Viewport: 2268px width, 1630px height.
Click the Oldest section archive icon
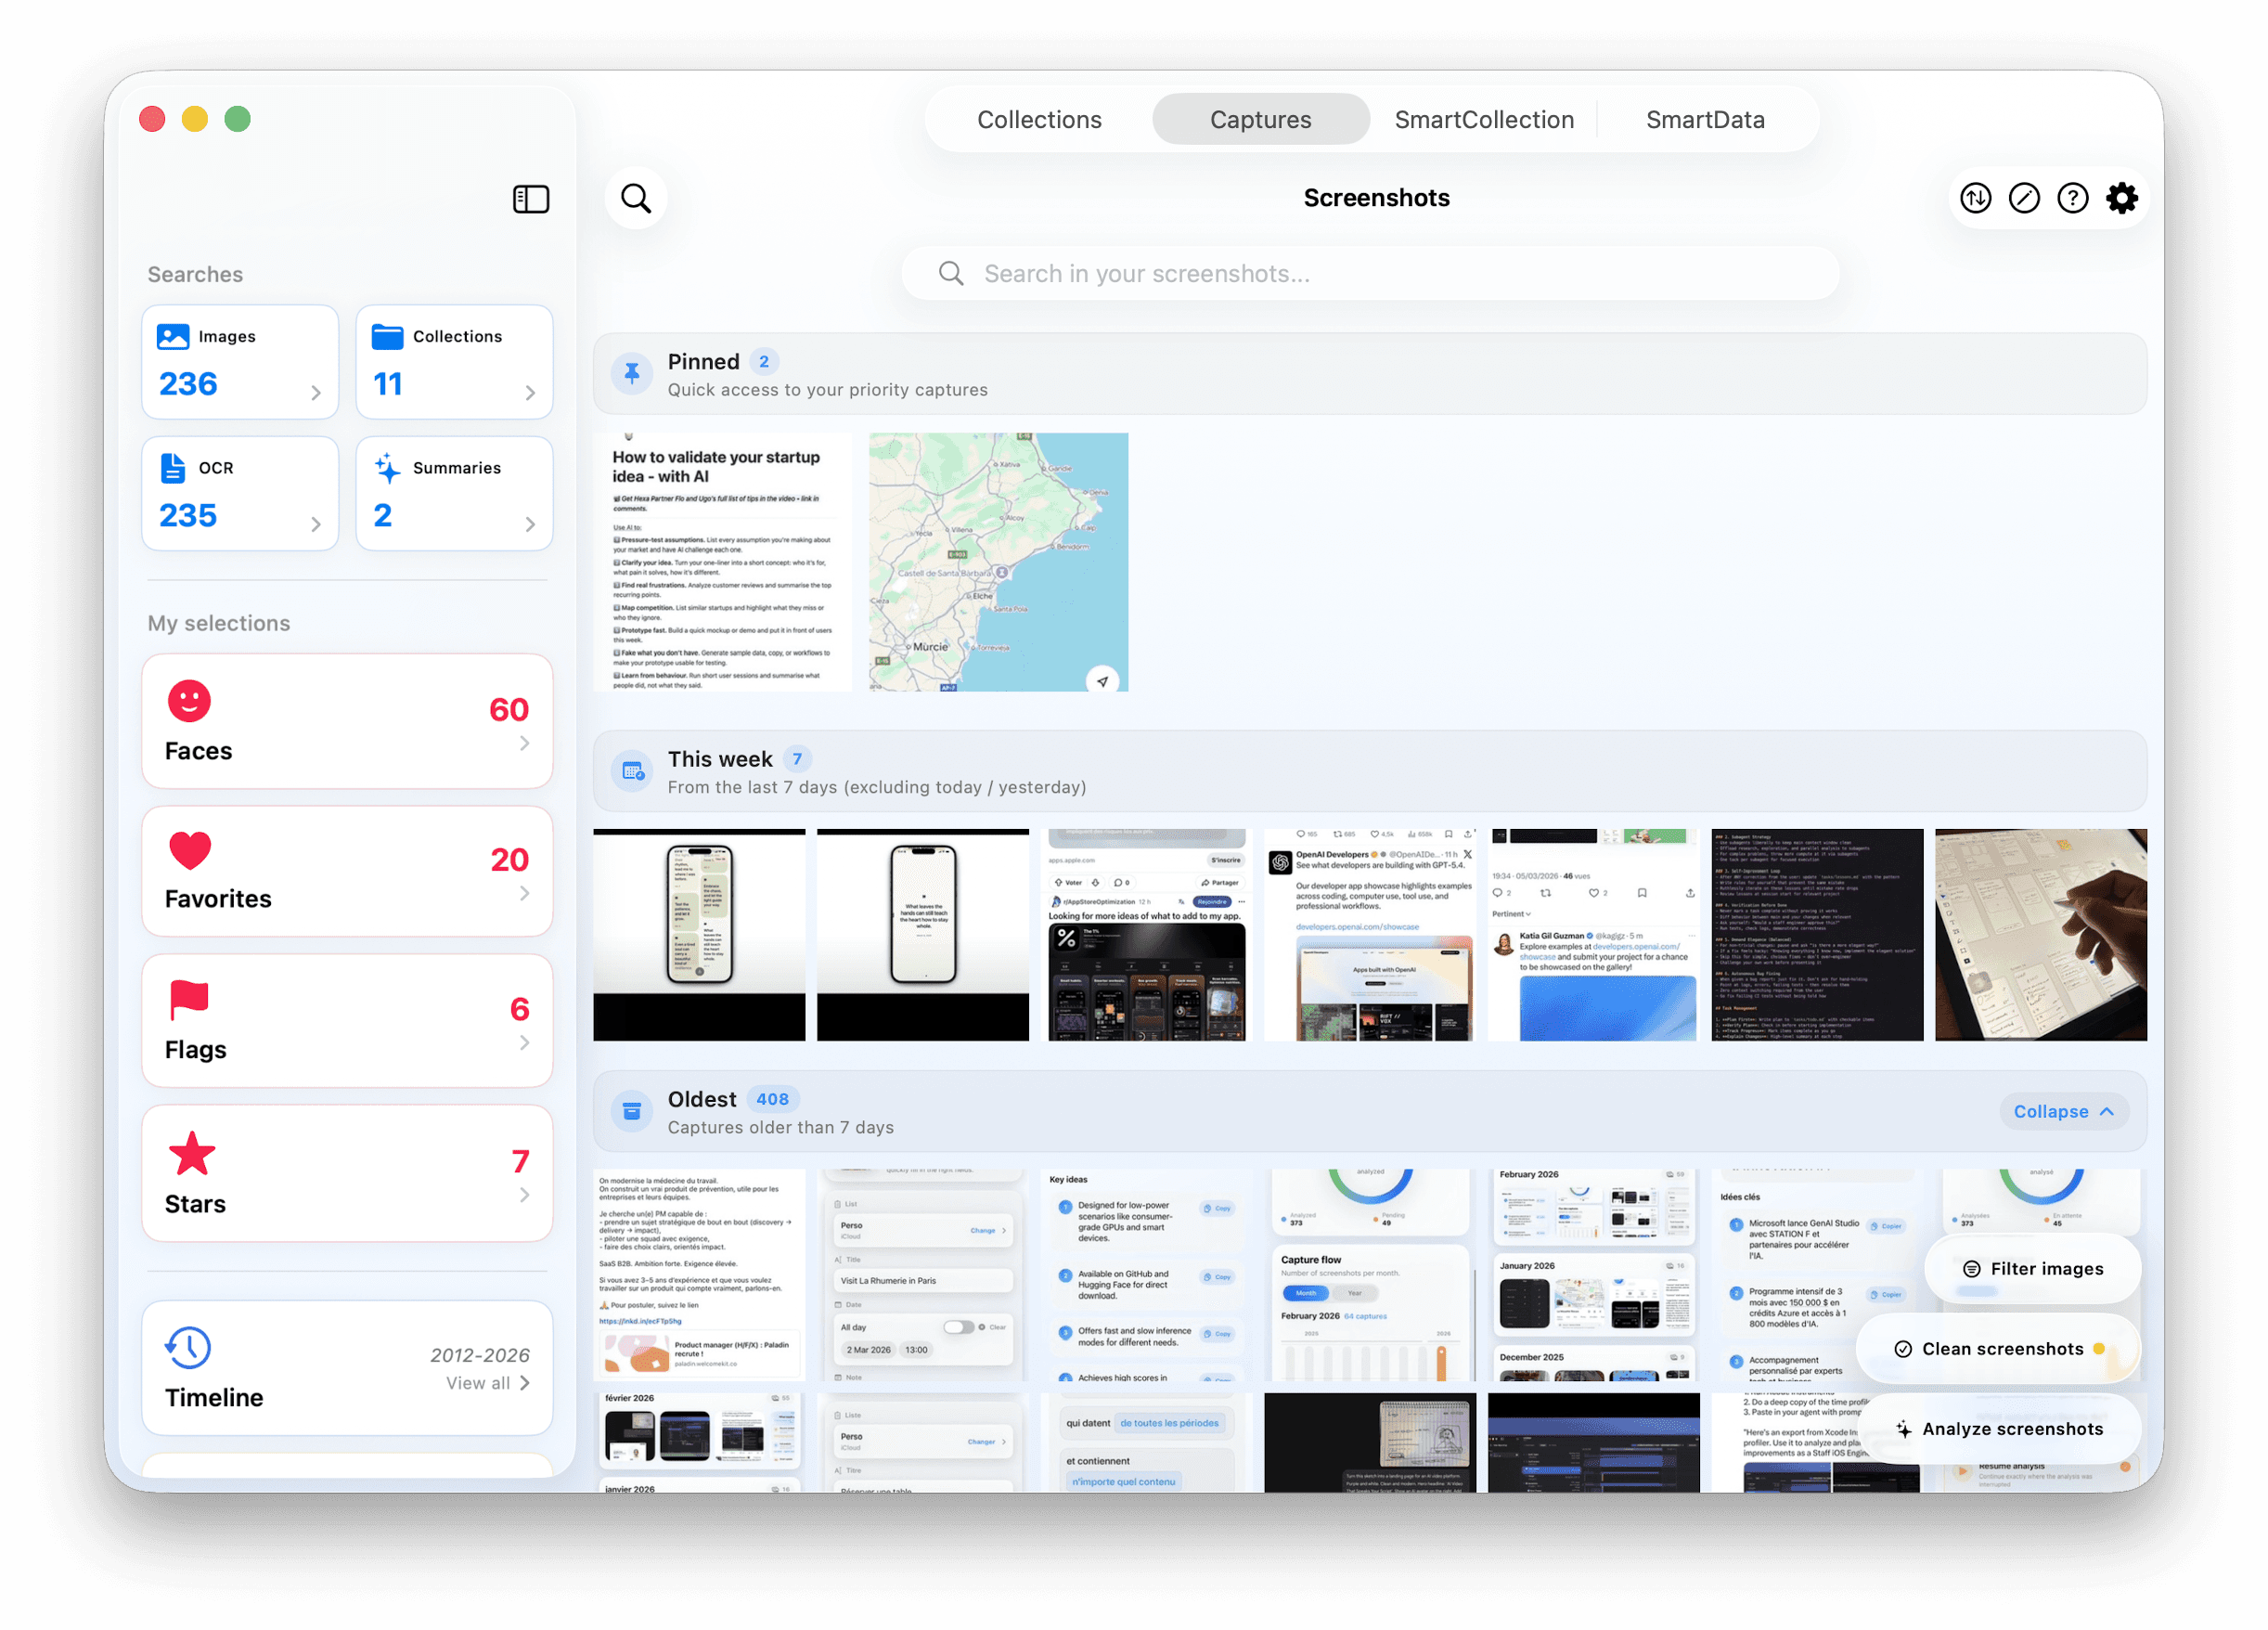[x=632, y=1112]
